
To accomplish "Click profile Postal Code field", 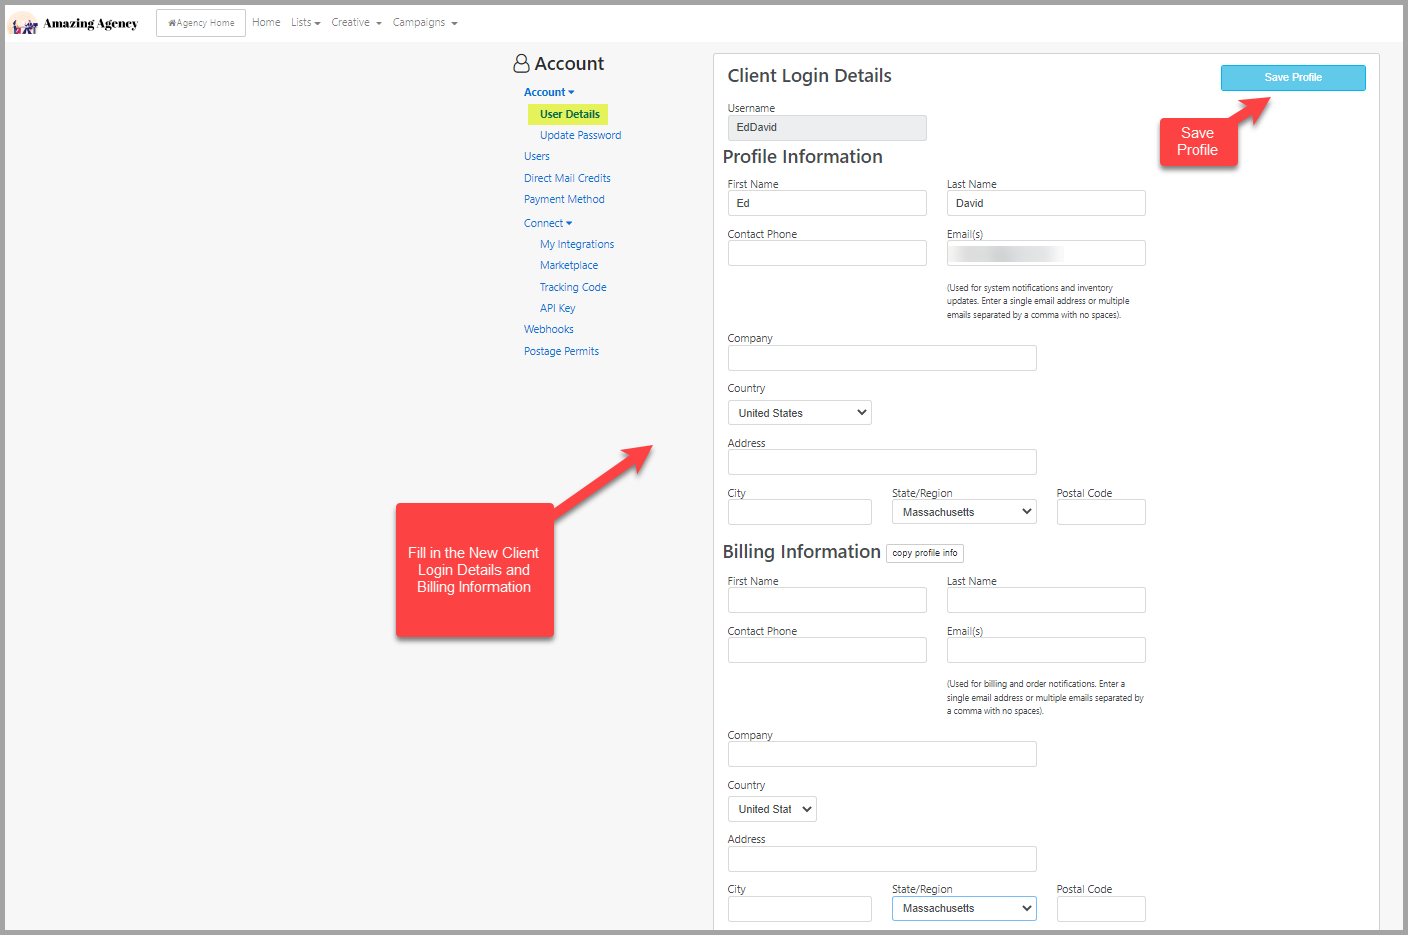I will tap(1101, 512).
